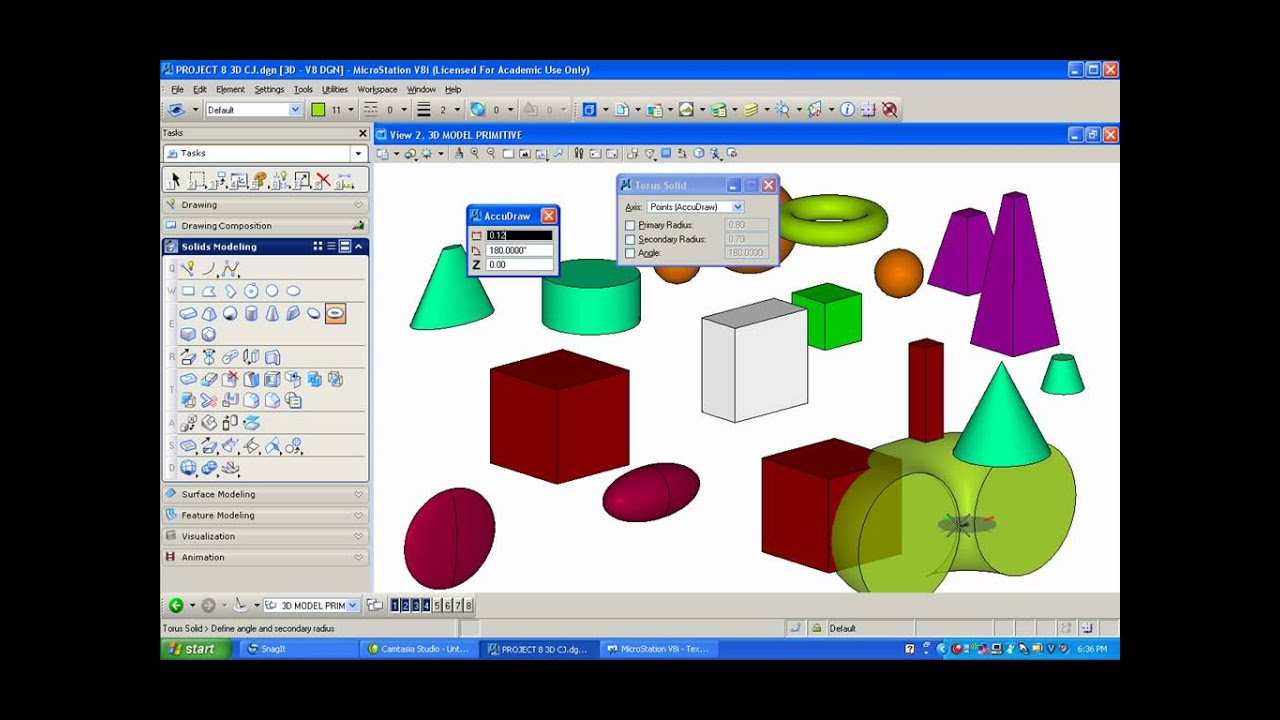Screen dimensions: 1280x720
Task: Toggle view 4 button in View Groups
Action: point(426,605)
